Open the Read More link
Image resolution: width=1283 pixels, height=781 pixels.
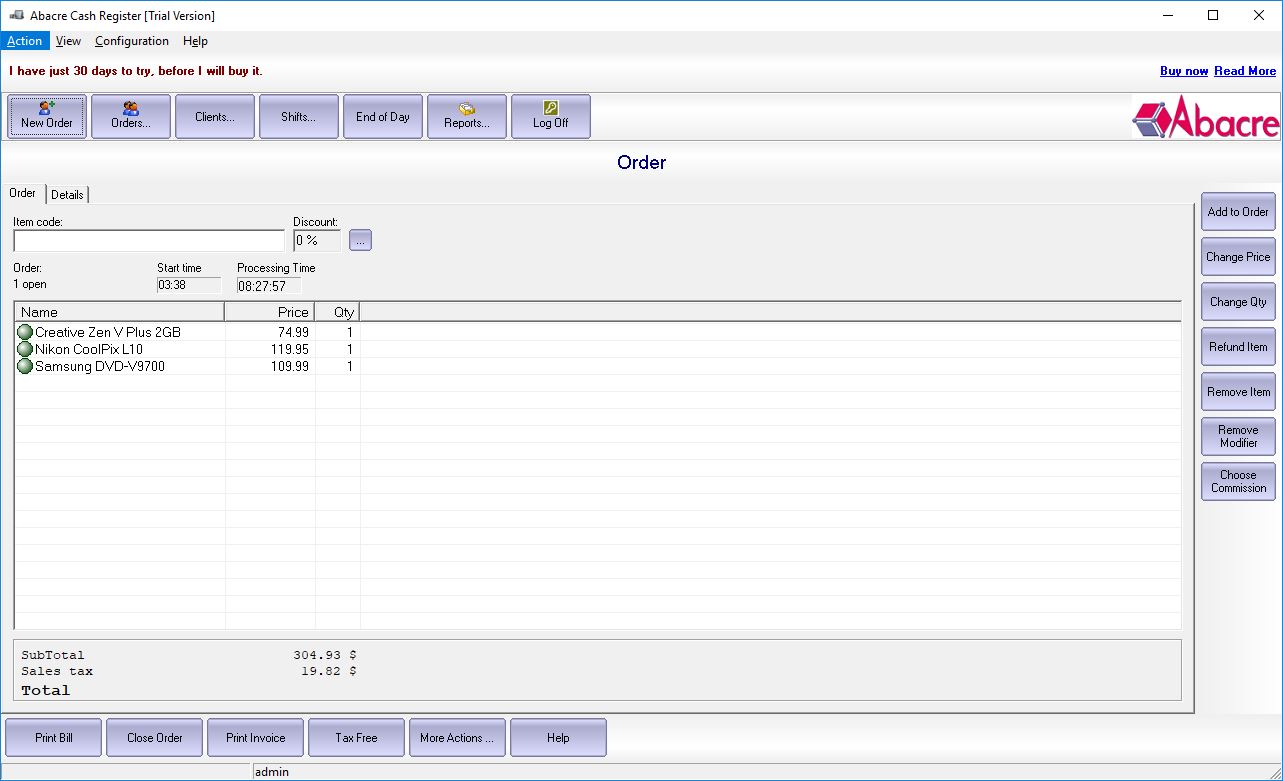[x=1244, y=71]
